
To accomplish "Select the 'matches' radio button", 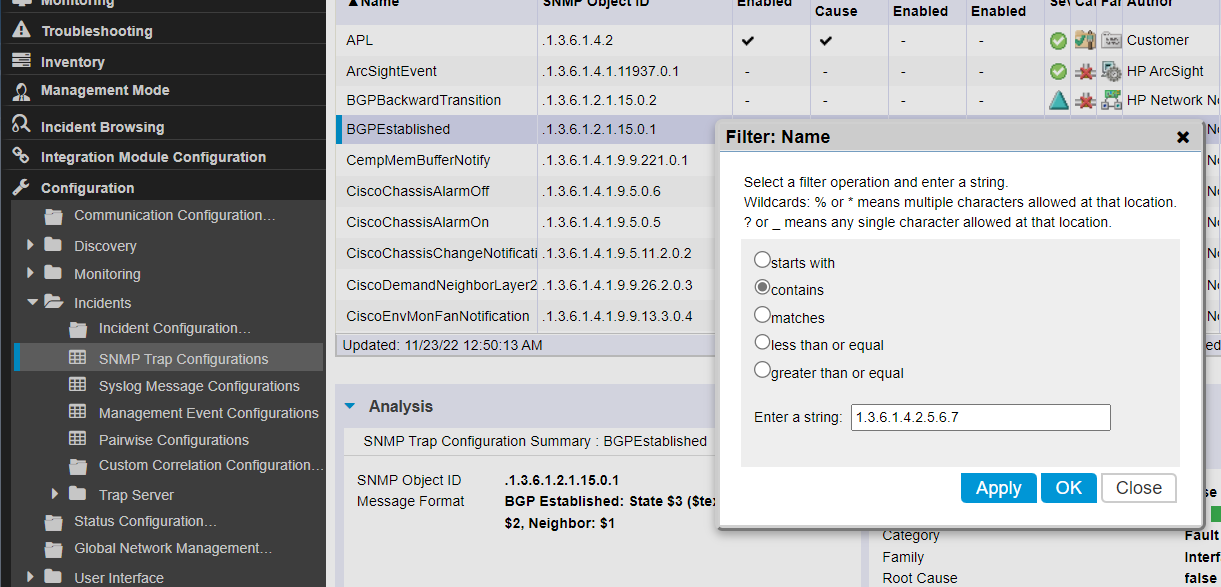I will (x=763, y=315).
